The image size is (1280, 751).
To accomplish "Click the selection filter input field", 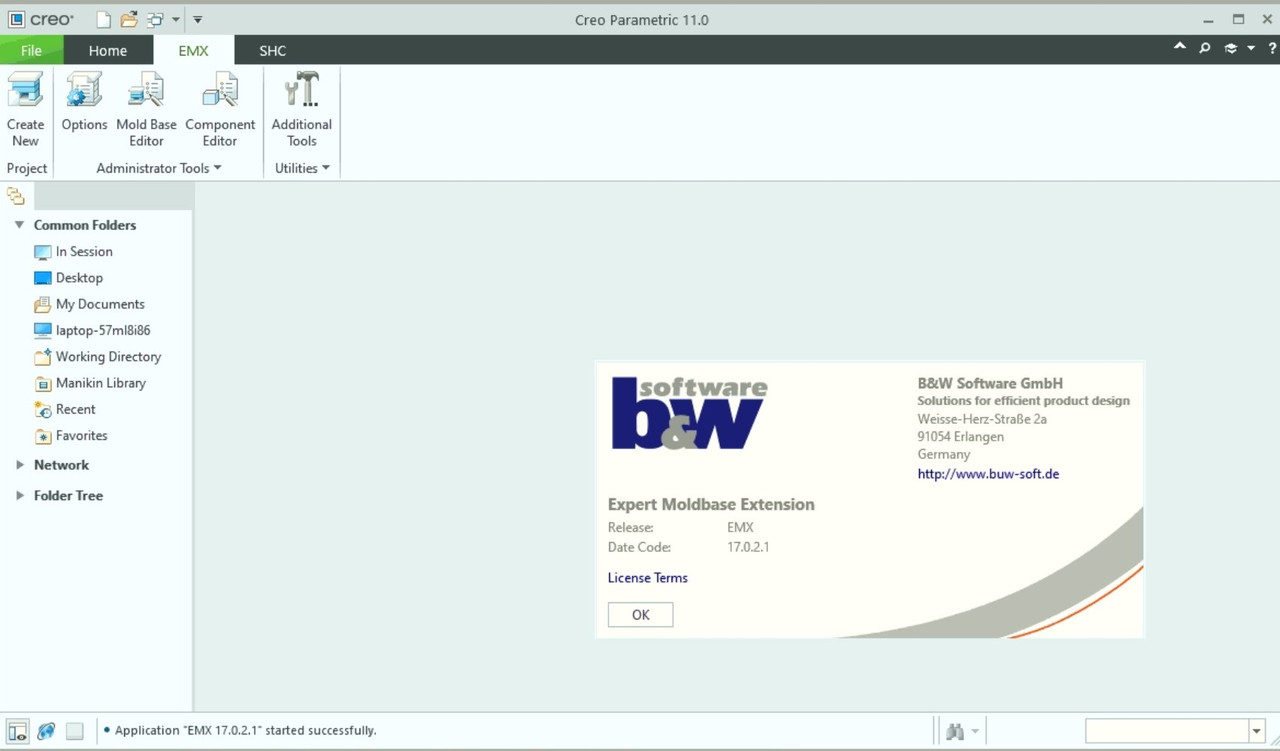I will (1167, 732).
